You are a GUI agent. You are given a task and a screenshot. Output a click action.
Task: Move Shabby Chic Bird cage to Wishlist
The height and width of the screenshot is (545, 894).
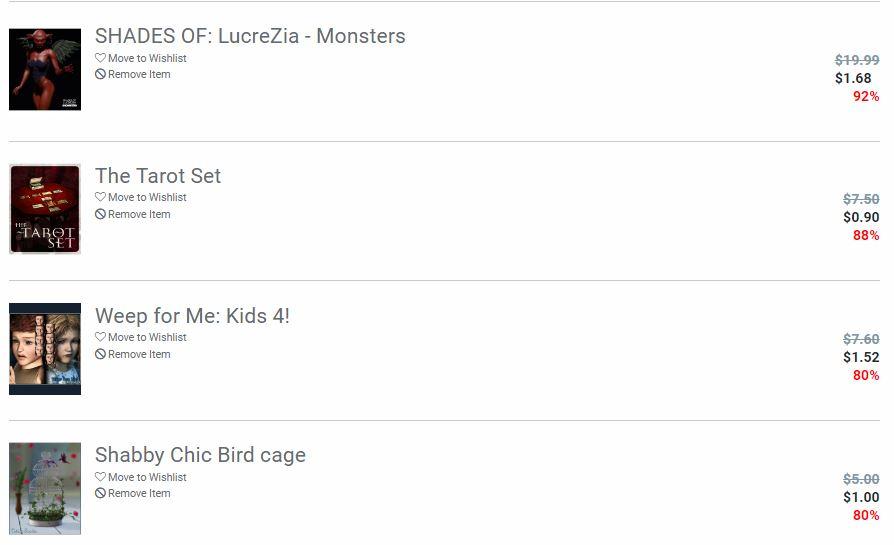point(147,477)
